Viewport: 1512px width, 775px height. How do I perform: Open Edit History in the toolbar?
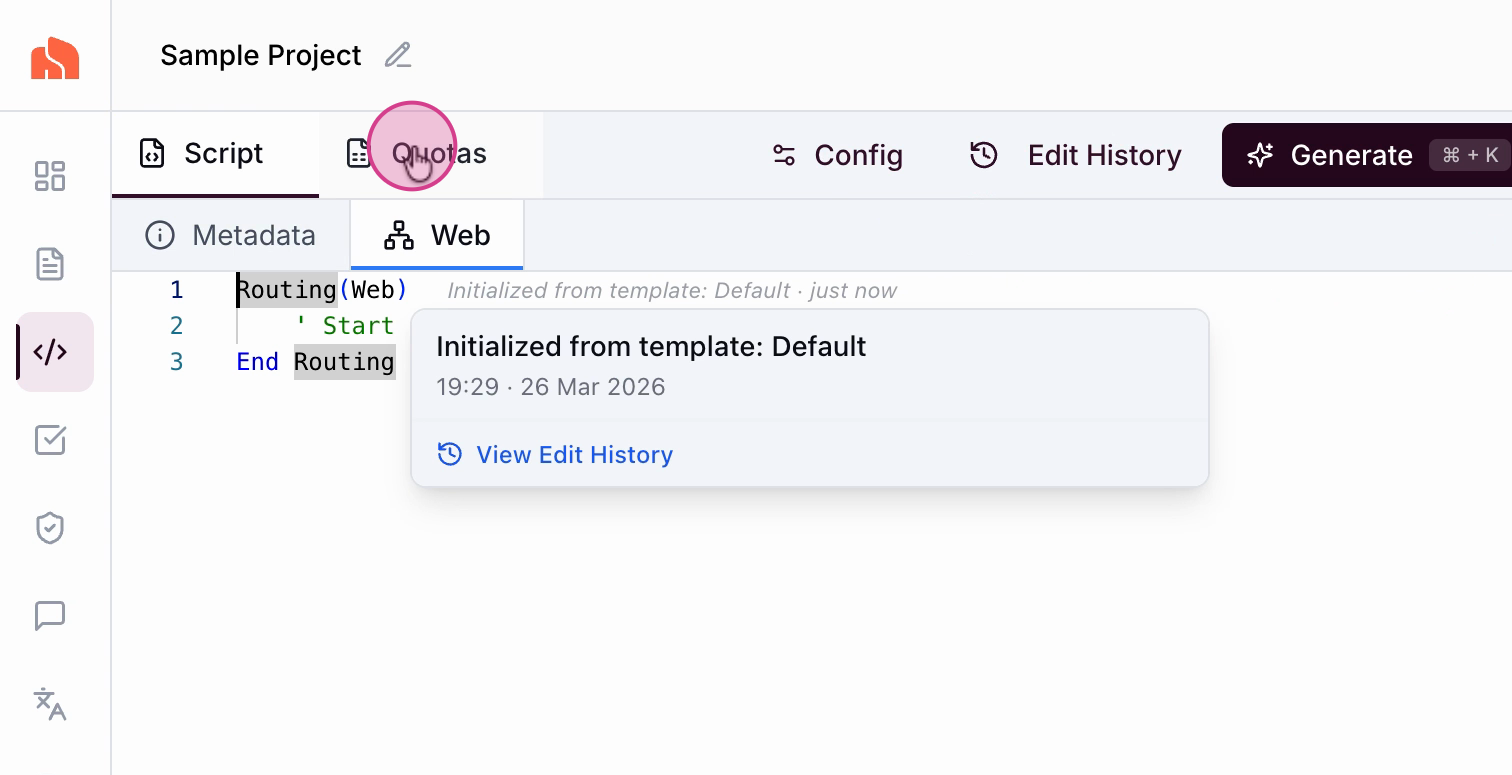[1076, 155]
